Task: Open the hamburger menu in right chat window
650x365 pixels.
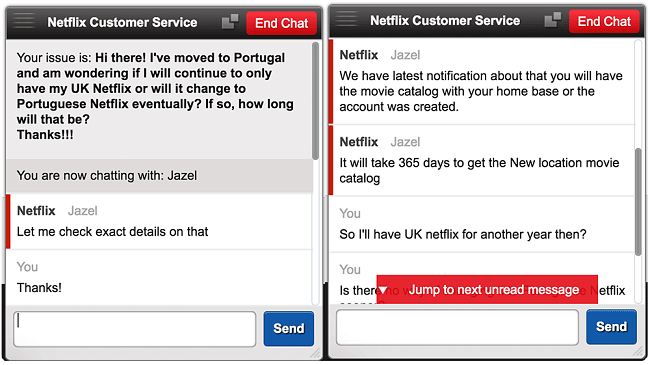Action: (x=347, y=19)
